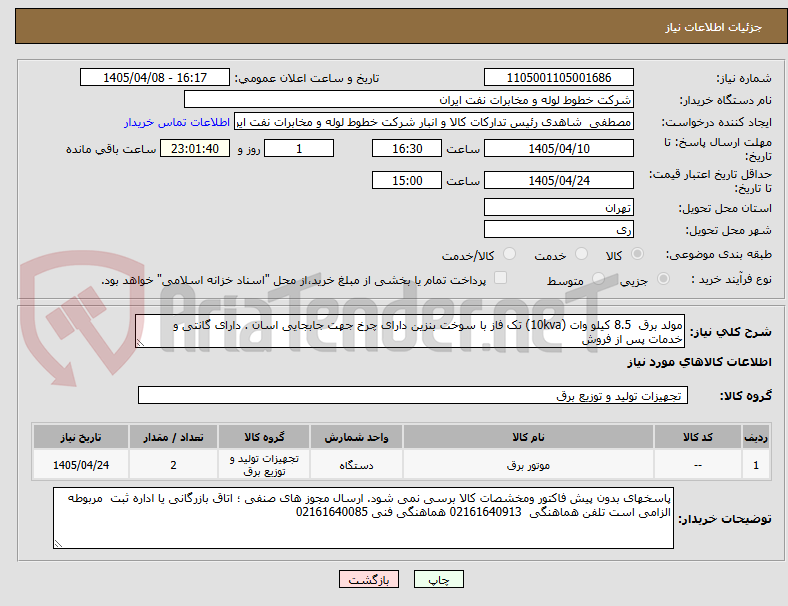Select the متوسط purchase type radio
The width and height of the screenshot is (788, 606).
pyautogui.click(x=598, y=278)
